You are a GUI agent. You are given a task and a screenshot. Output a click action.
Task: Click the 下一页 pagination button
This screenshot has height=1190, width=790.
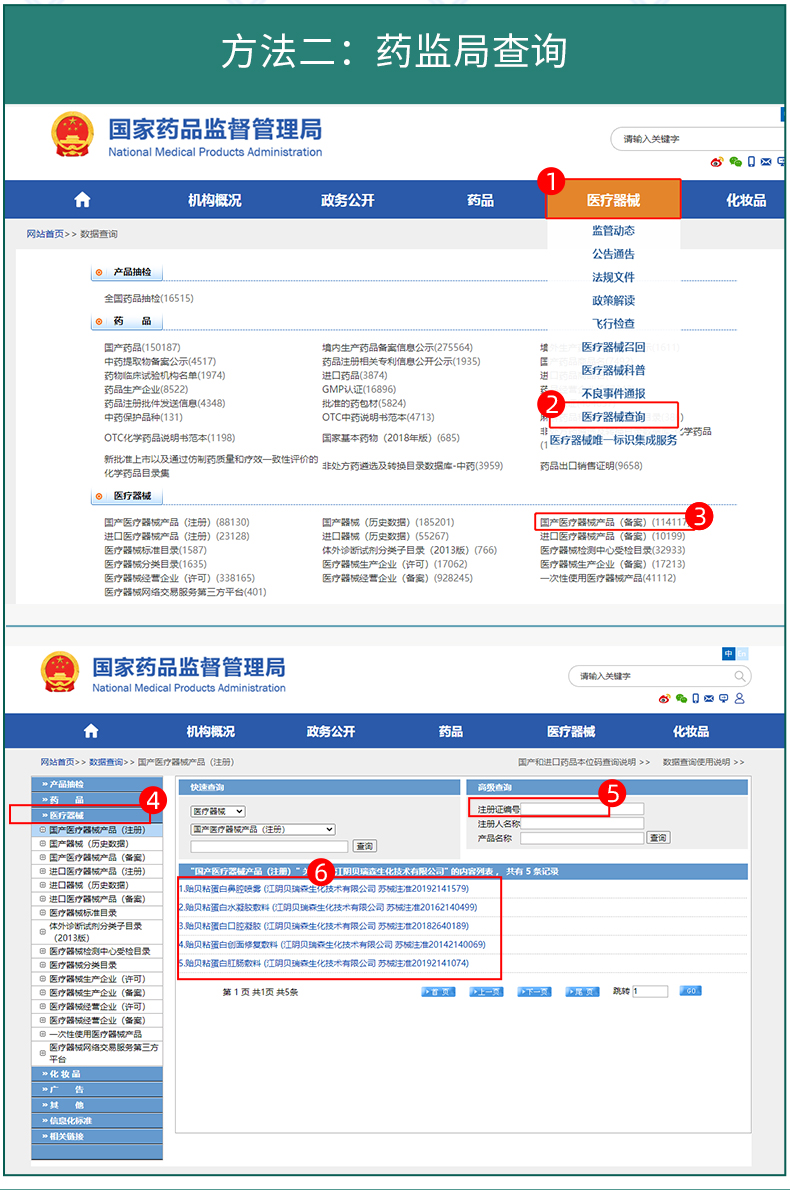point(534,991)
